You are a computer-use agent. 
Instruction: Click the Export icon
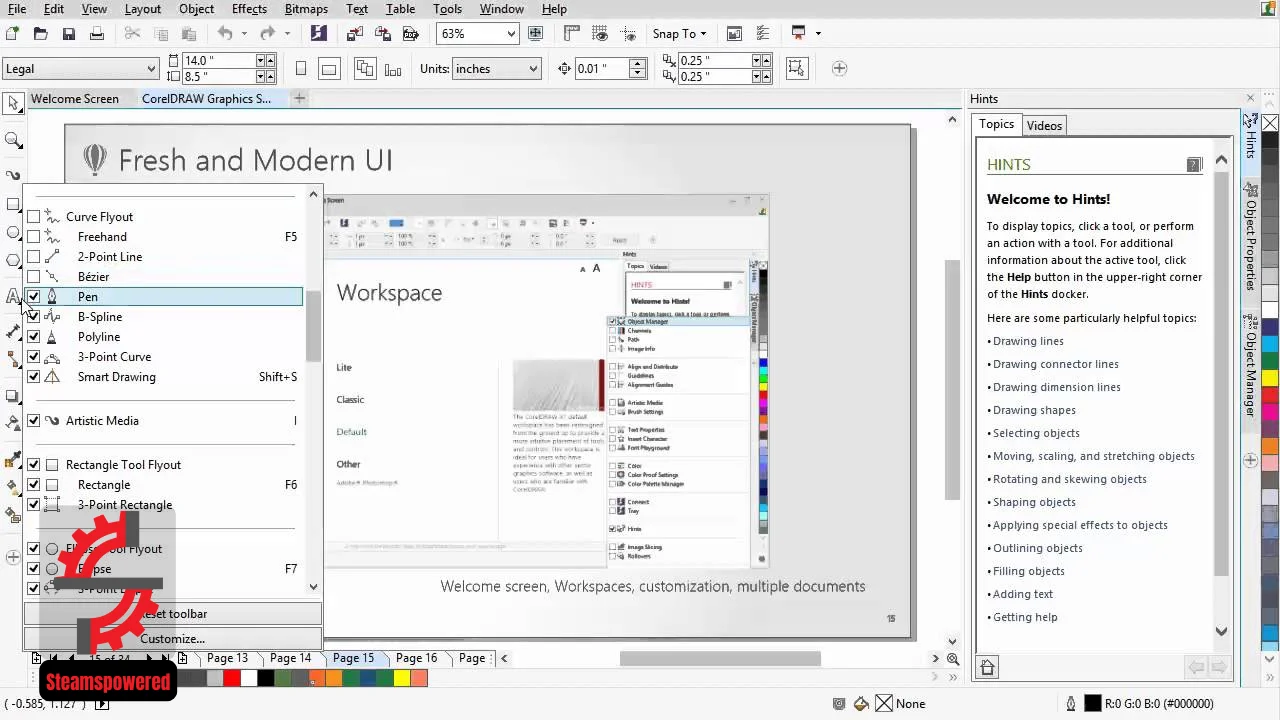(383, 33)
